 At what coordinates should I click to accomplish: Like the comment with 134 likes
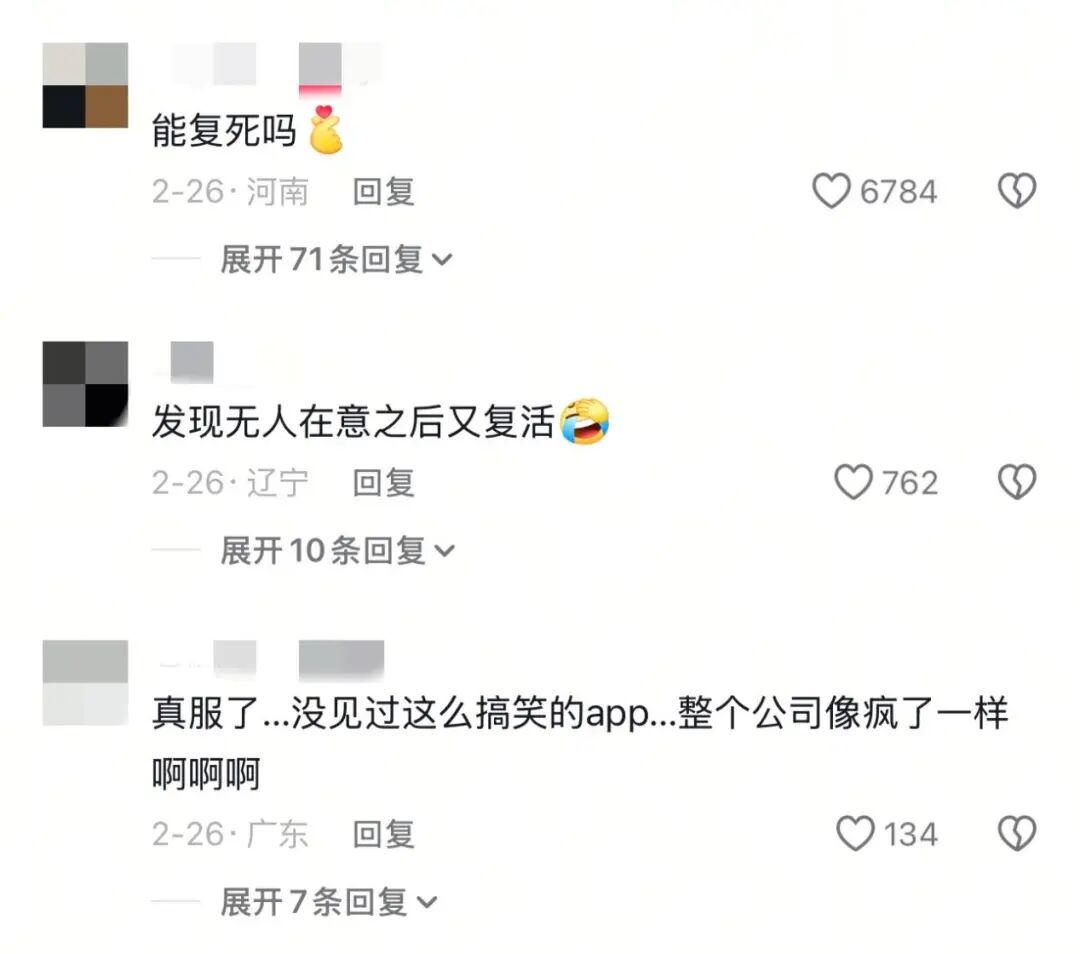click(x=855, y=833)
